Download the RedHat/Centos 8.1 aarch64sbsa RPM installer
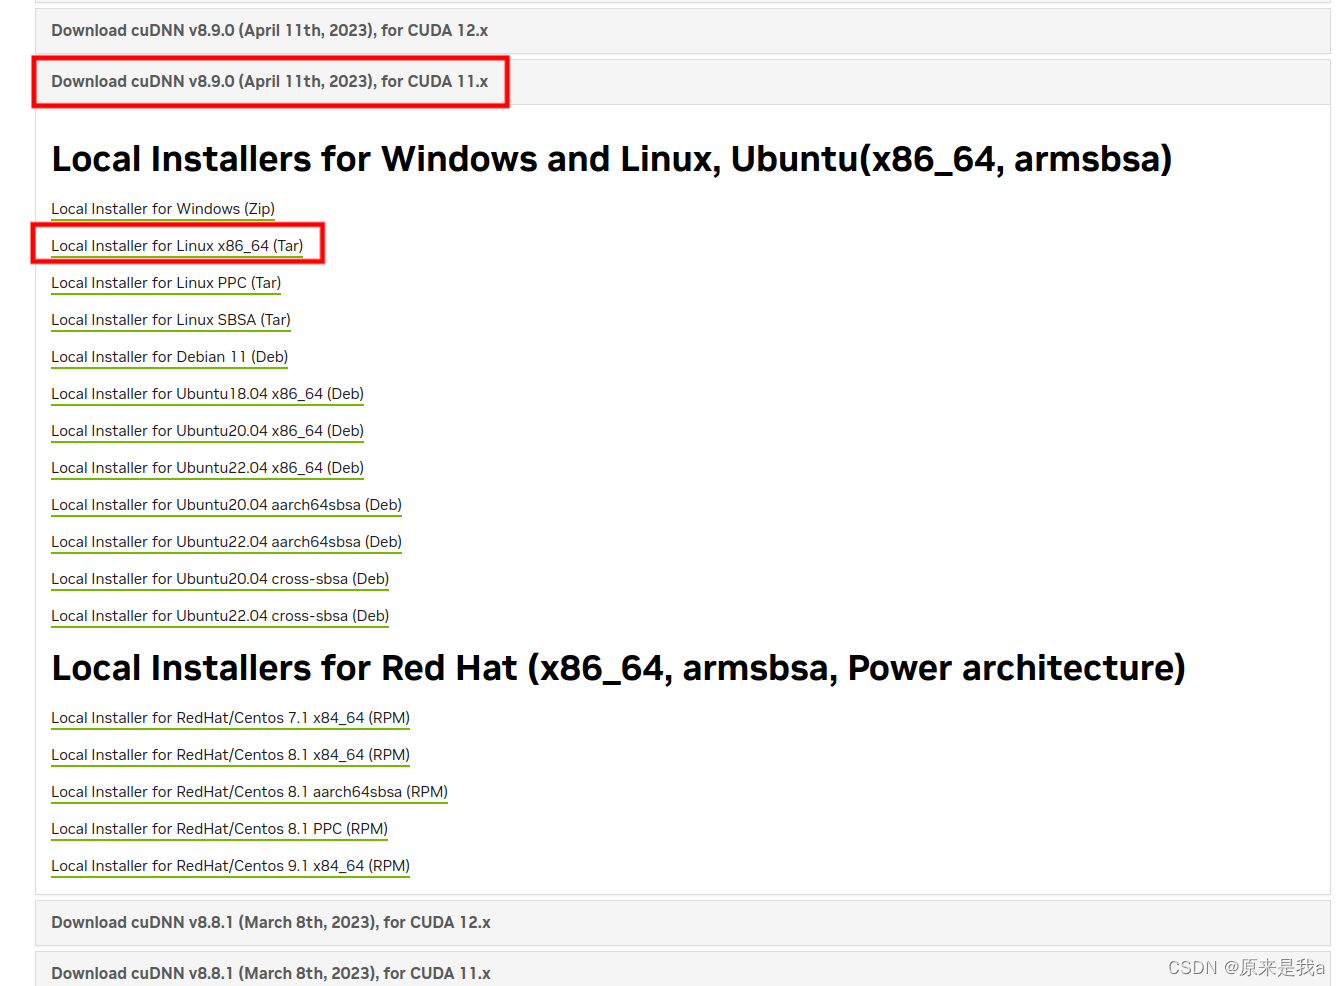The width and height of the screenshot is (1340, 986). [249, 792]
